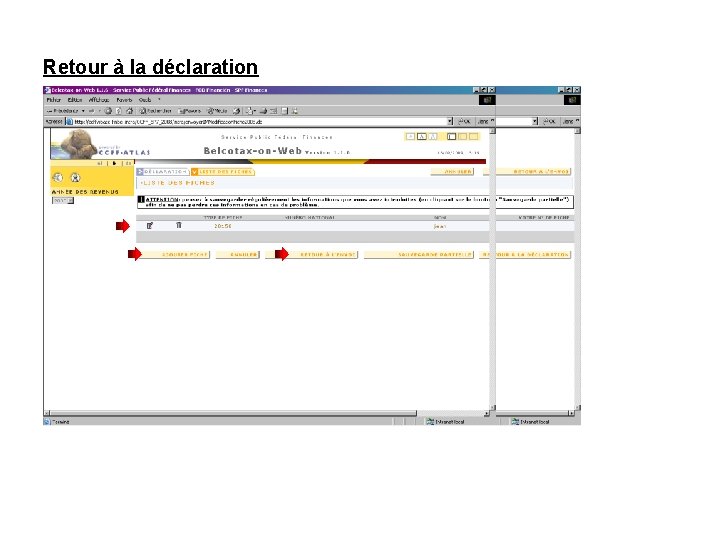Open the Fichier menu
The image size is (720, 540).
tap(53, 100)
